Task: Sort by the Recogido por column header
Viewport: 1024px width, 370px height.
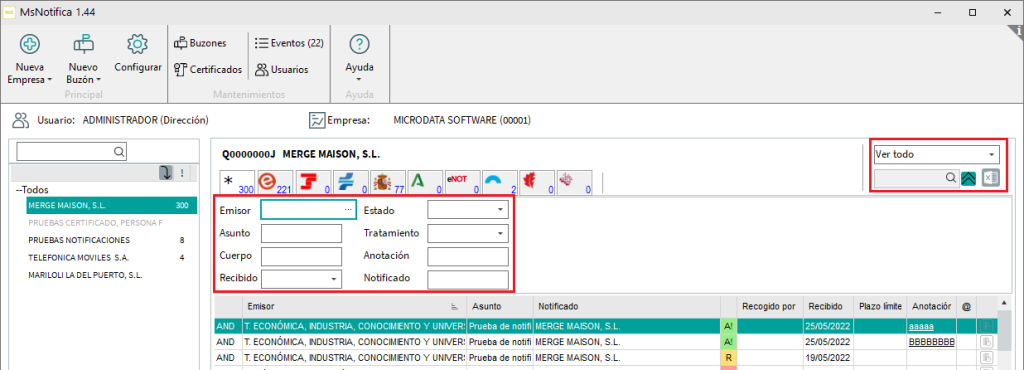Action: point(769,306)
